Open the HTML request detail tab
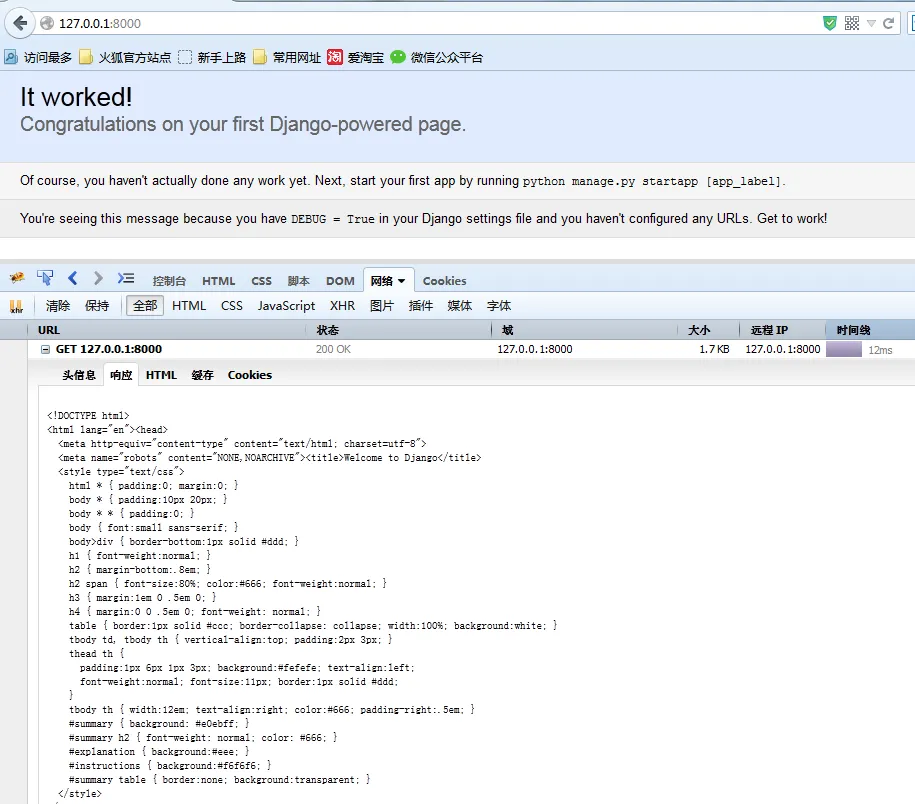This screenshot has width=915, height=804. 161,375
